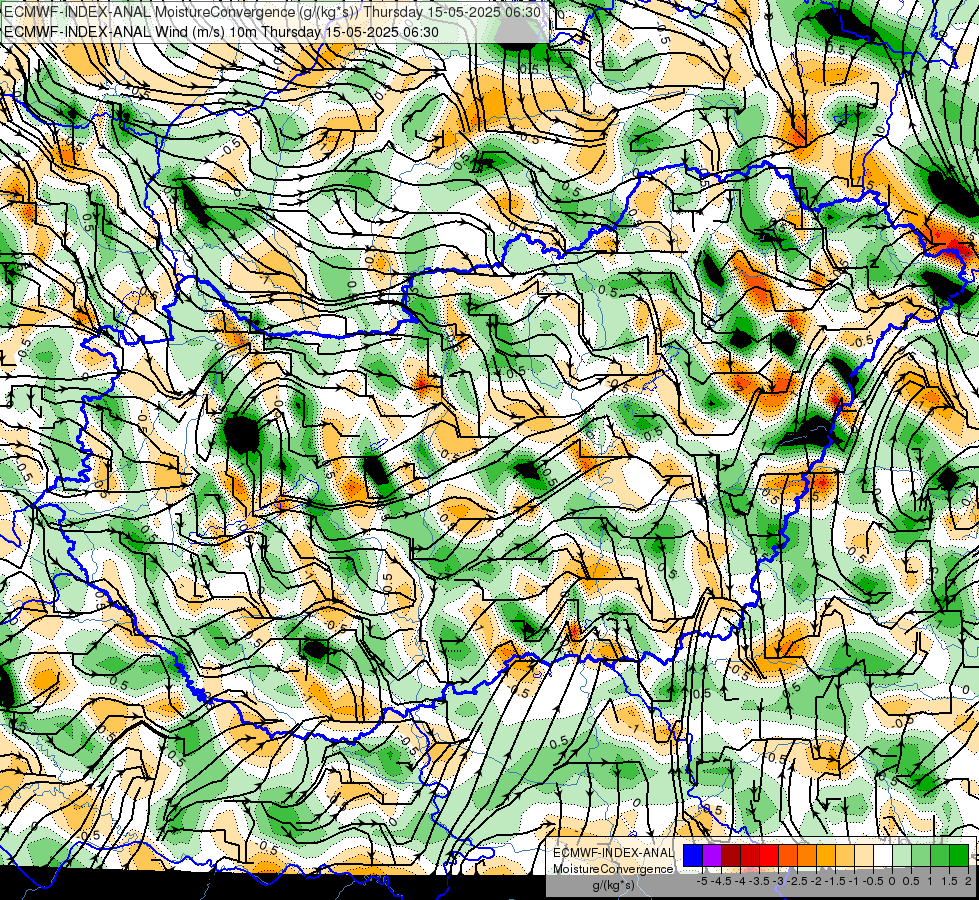The image size is (979, 900).
Task: Click the legend tick label '-5'
Action: [x=702, y=881]
